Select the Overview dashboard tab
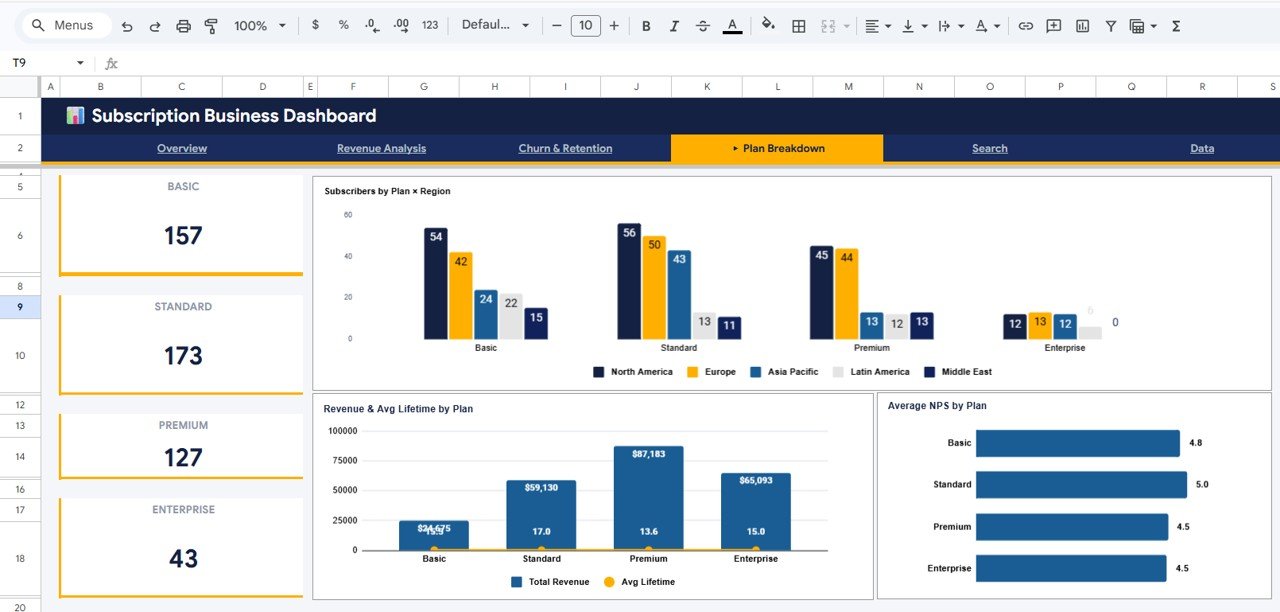This screenshot has width=1280, height=612. (x=181, y=147)
